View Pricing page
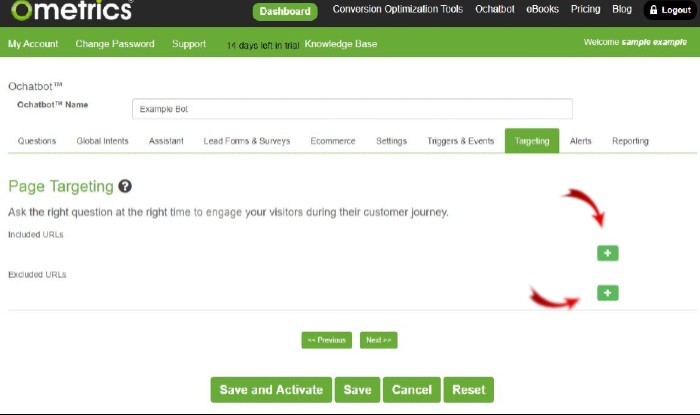700x415 pixels. tap(585, 9)
